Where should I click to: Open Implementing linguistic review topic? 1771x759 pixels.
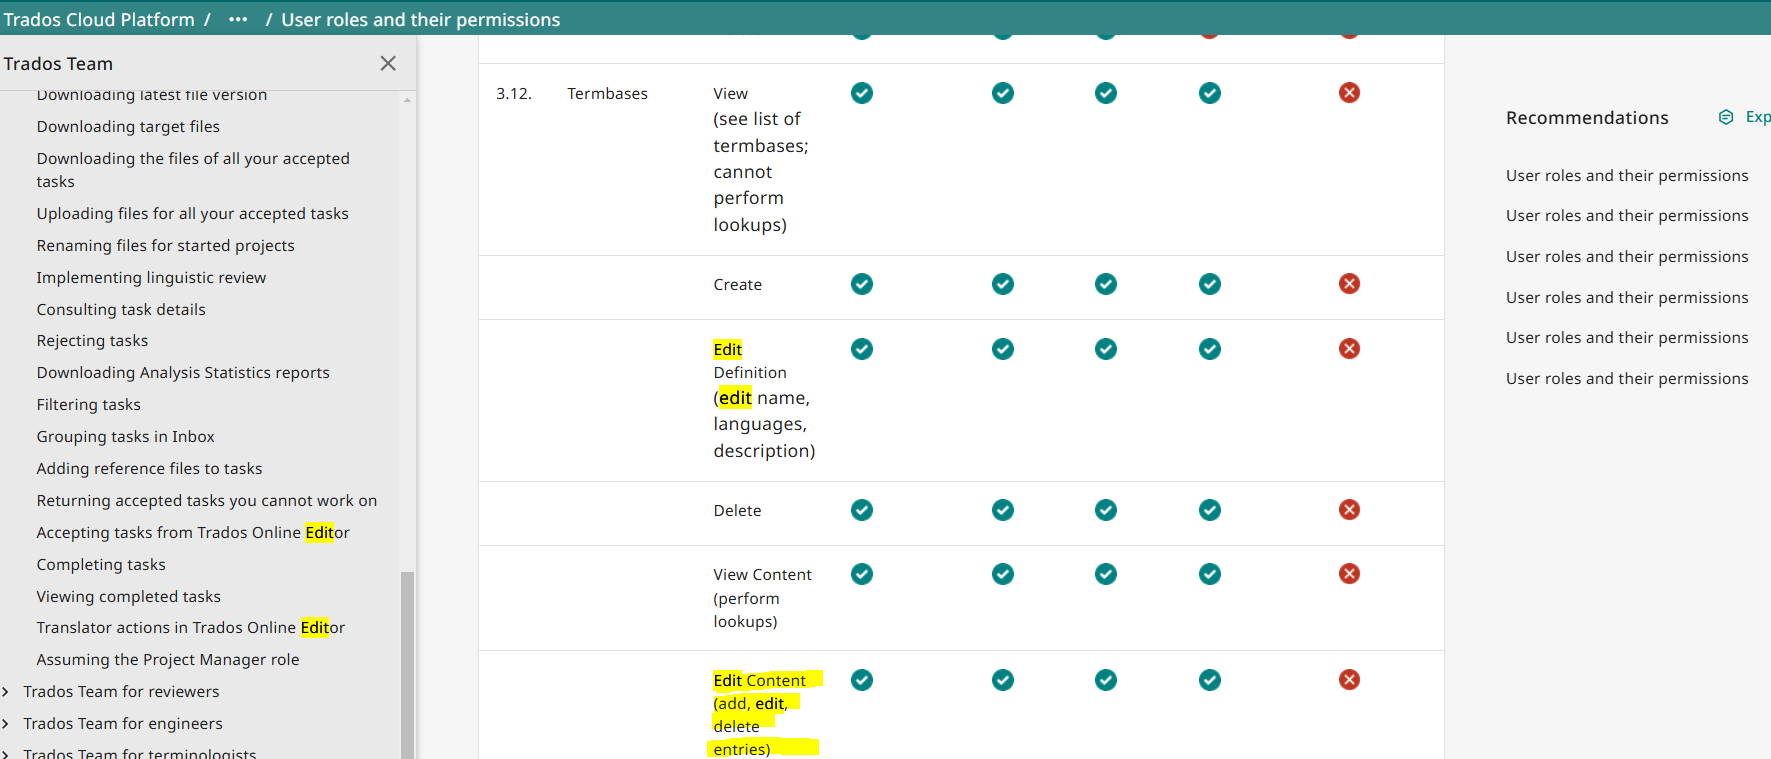(x=151, y=278)
